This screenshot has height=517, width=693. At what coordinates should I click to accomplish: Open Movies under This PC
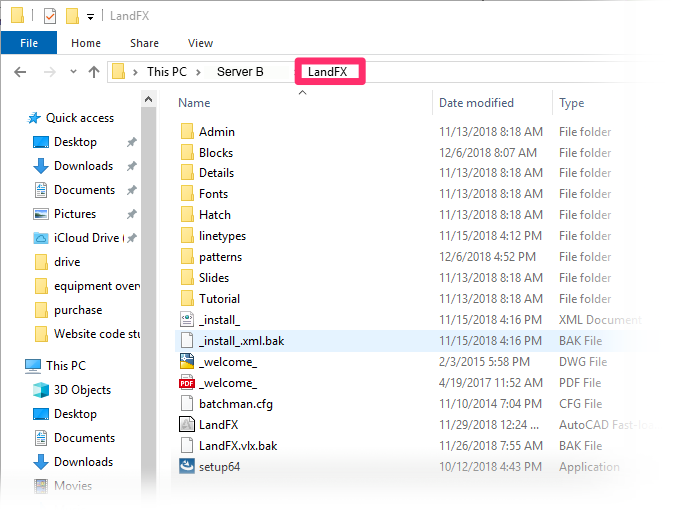point(73,485)
